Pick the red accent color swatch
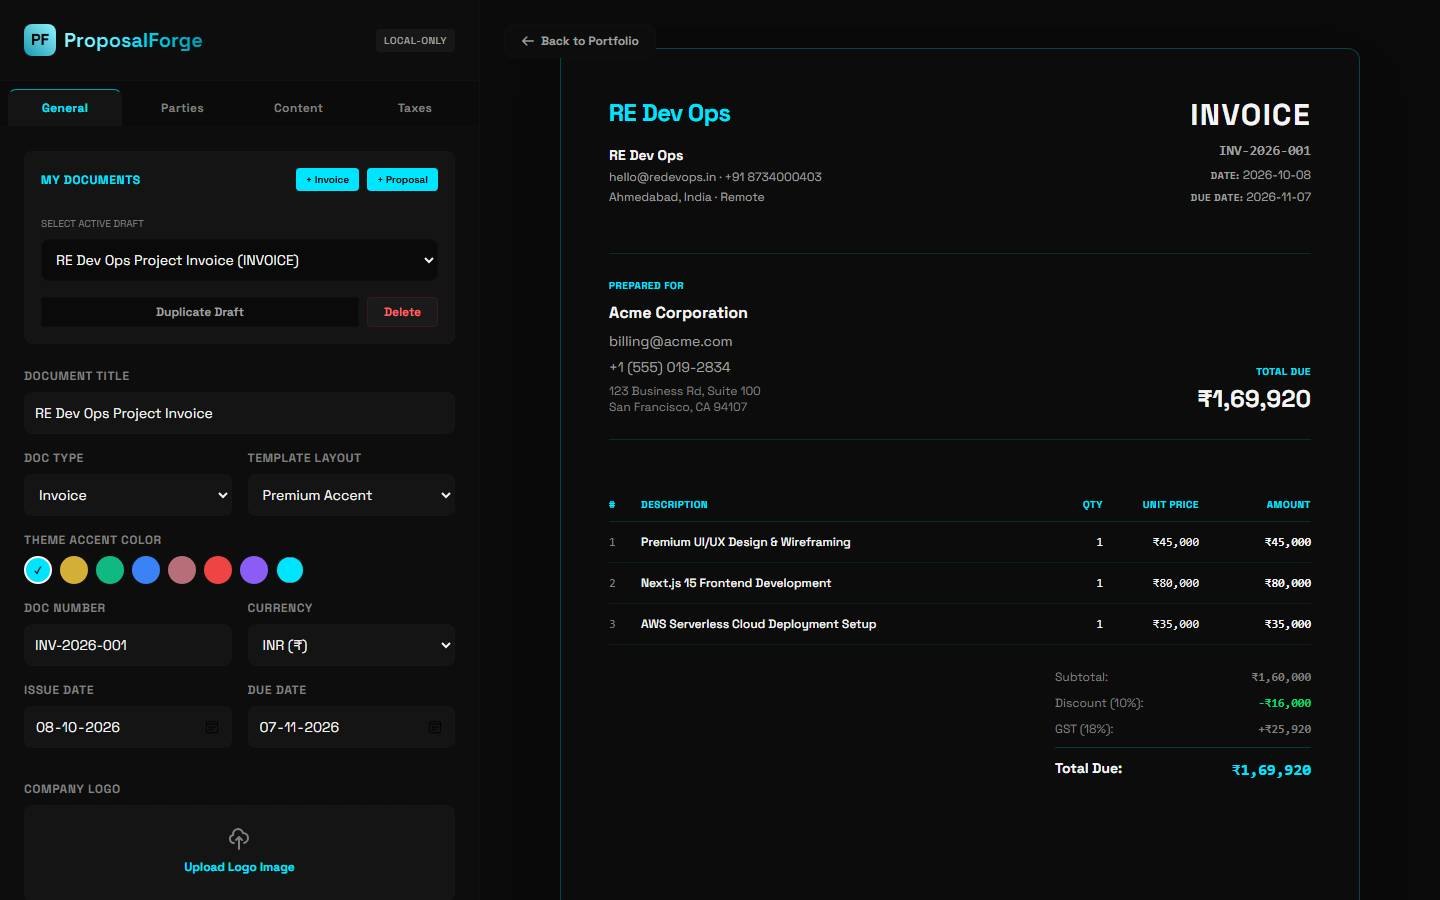Screen dimensions: 1440x900 point(218,570)
